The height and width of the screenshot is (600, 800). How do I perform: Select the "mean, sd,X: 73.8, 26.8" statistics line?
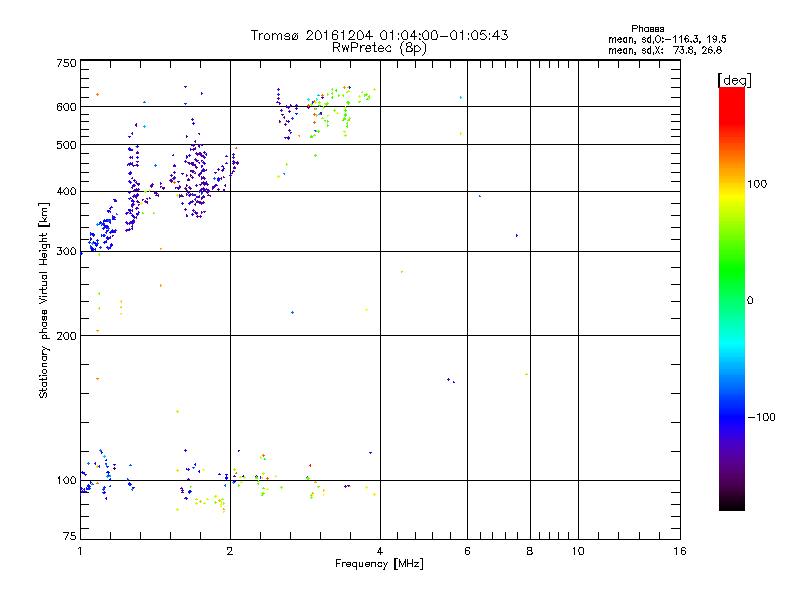665,50
